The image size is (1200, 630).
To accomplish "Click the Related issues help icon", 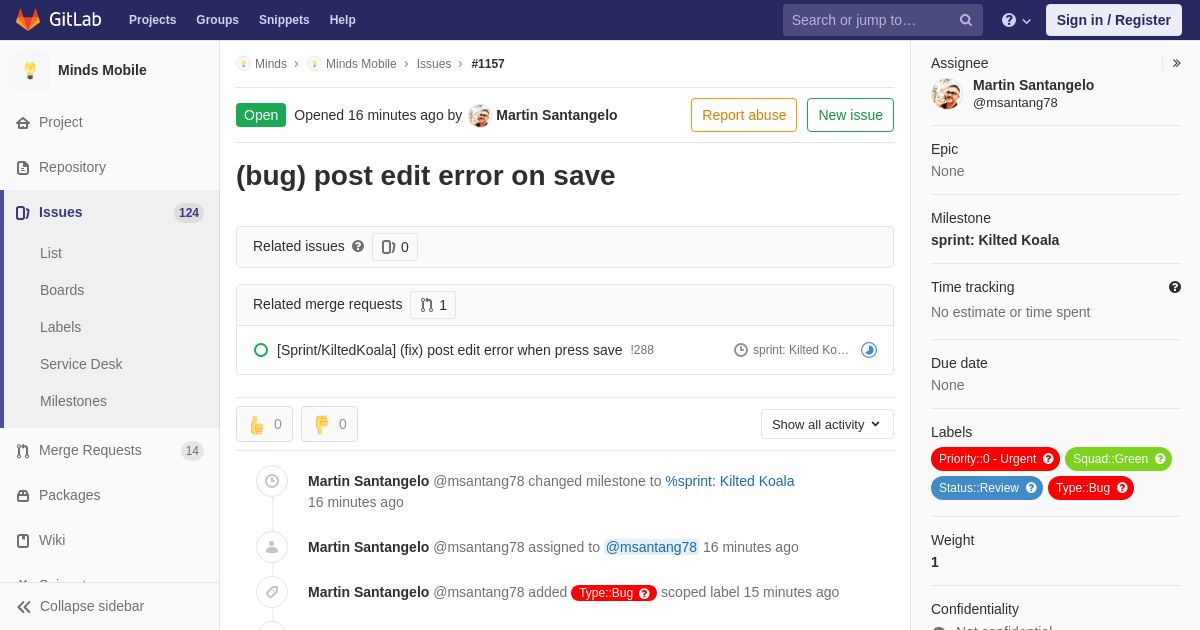I will pos(358,246).
